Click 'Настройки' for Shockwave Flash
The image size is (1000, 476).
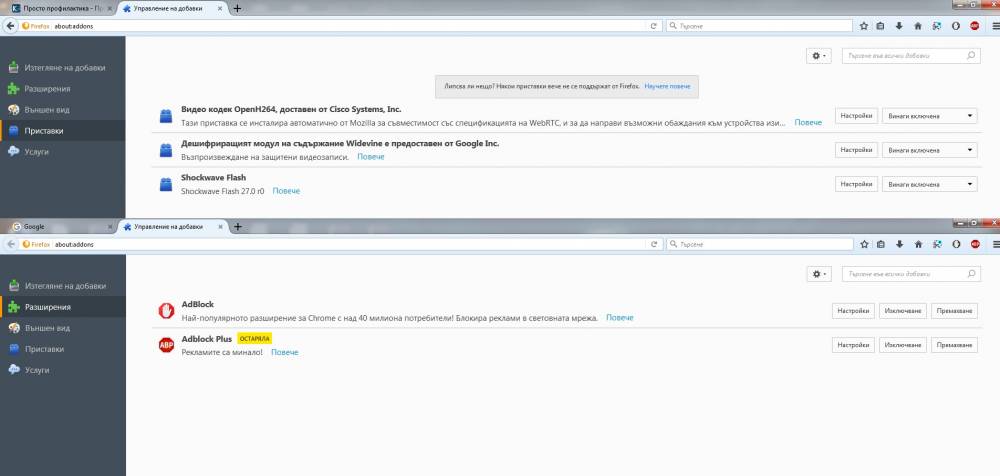[x=856, y=184]
